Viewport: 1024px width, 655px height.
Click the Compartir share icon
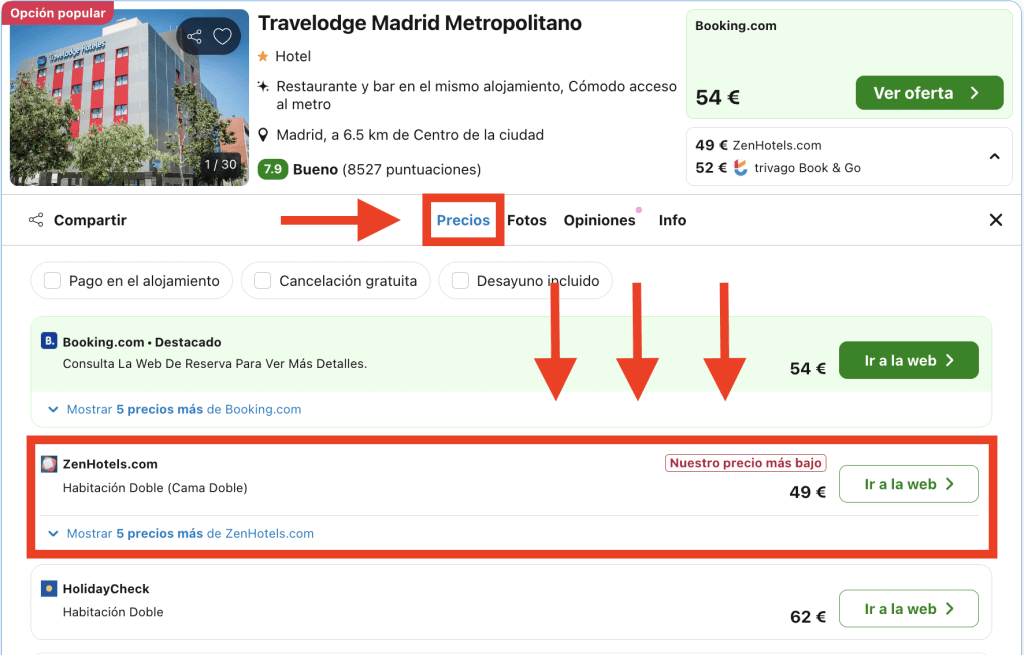pyautogui.click(x=36, y=220)
